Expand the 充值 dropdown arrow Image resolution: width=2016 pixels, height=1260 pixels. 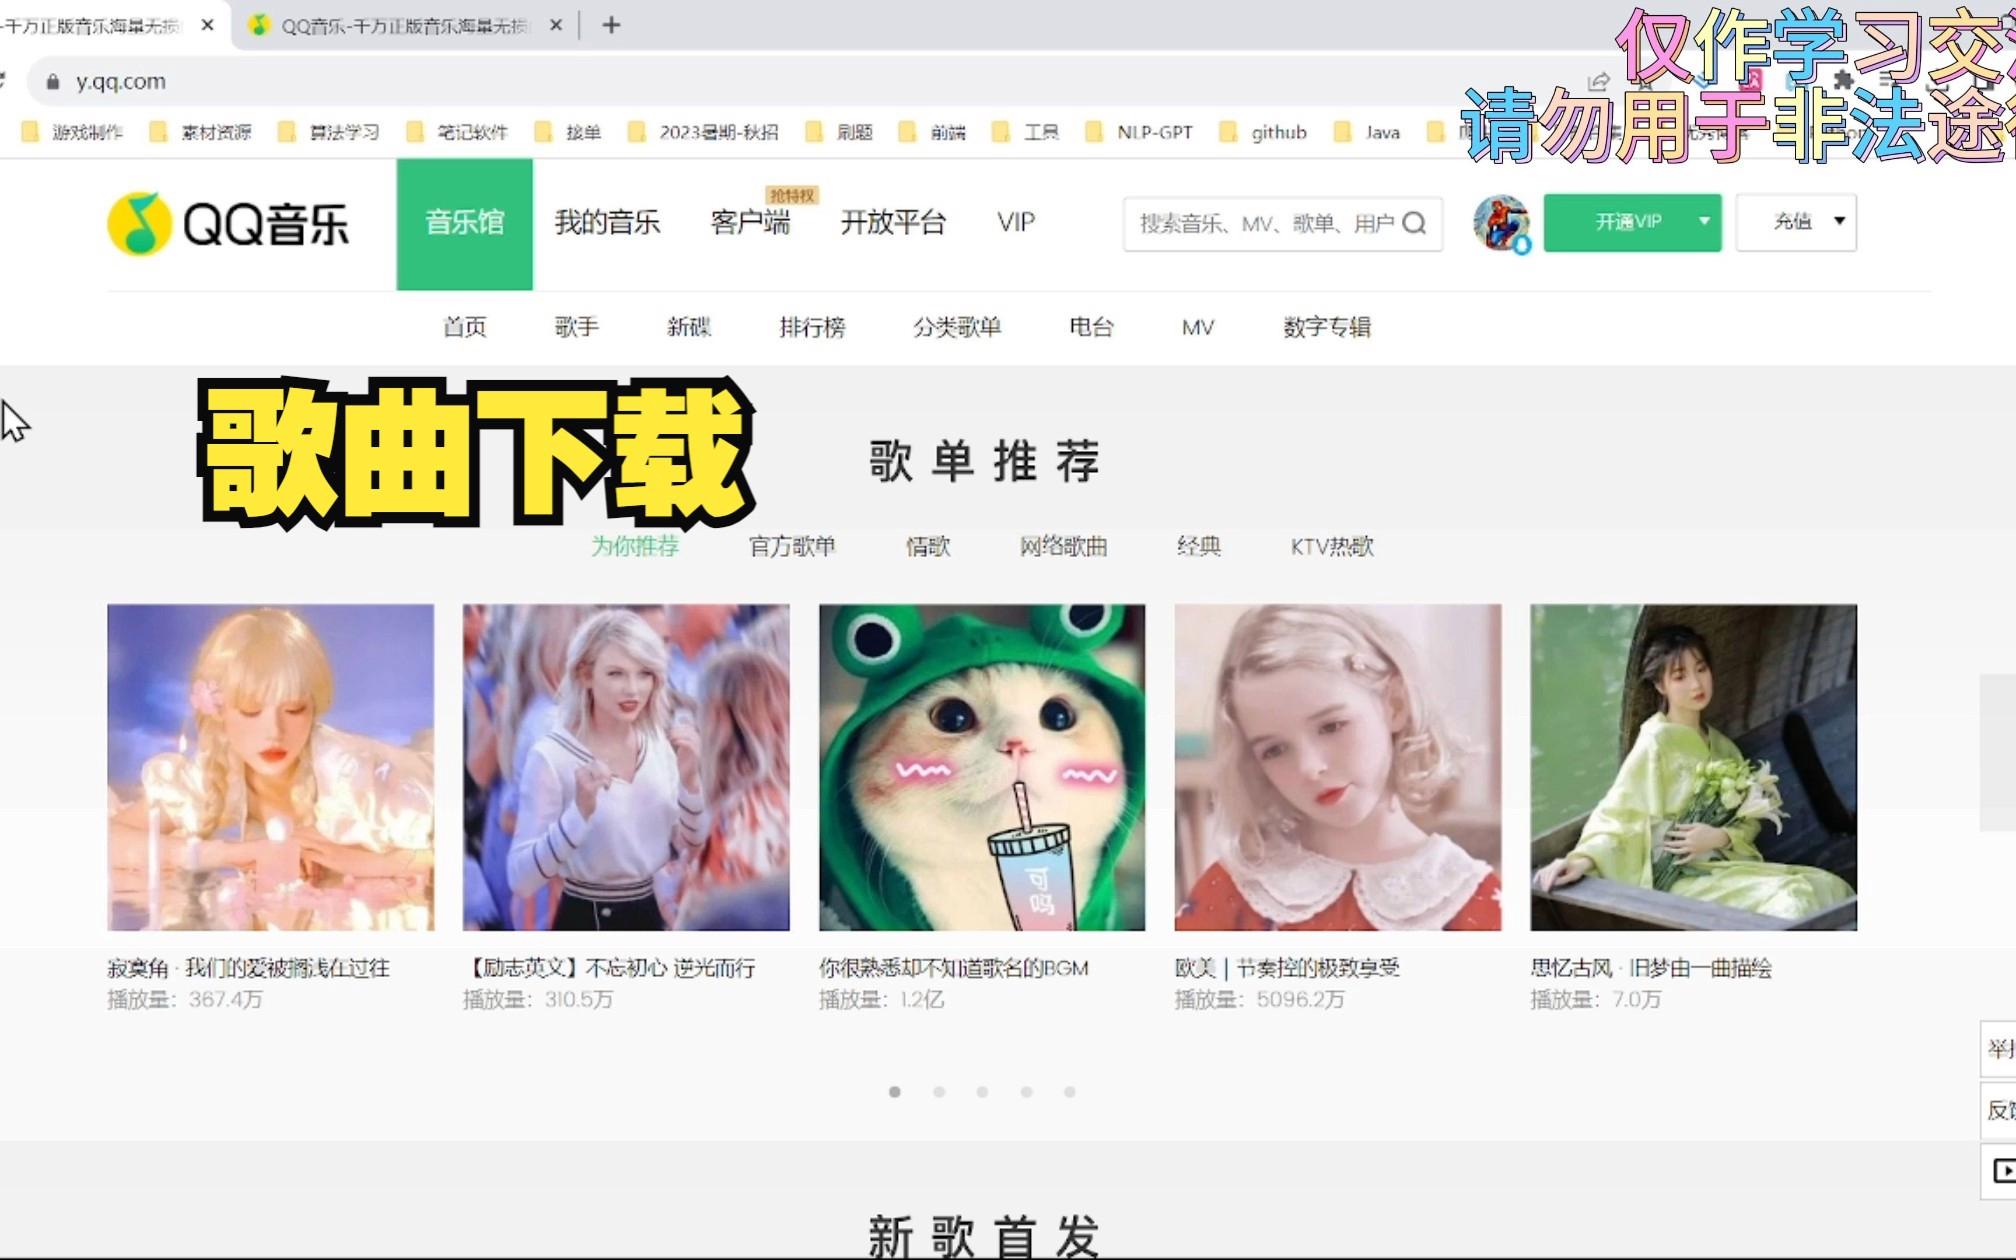1838,221
